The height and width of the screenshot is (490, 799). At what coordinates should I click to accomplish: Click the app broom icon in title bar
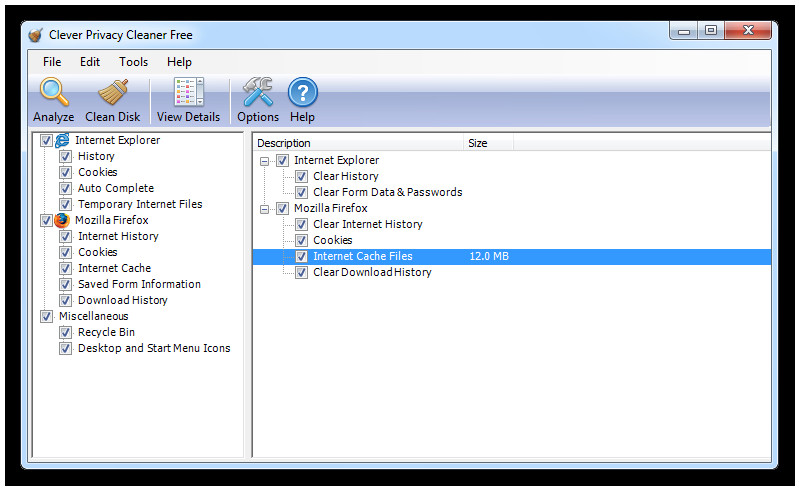tap(35, 35)
